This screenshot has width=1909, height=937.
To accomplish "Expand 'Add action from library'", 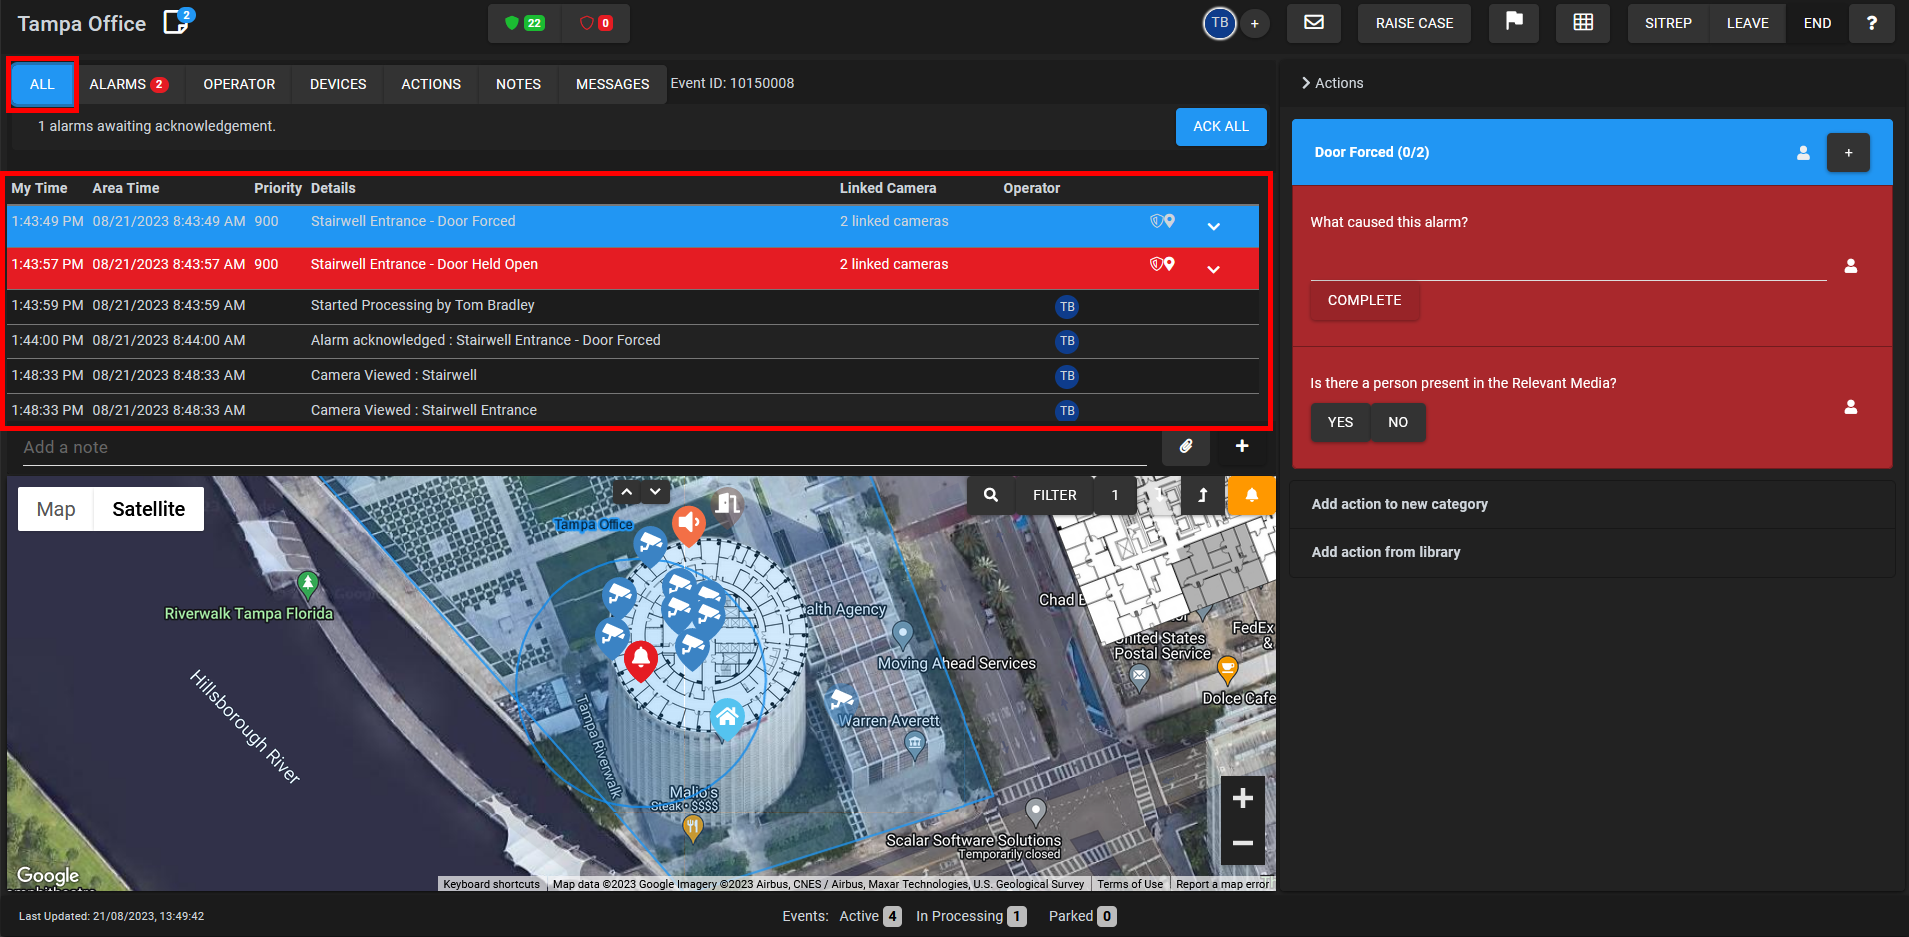I will pyautogui.click(x=1592, y=552).
